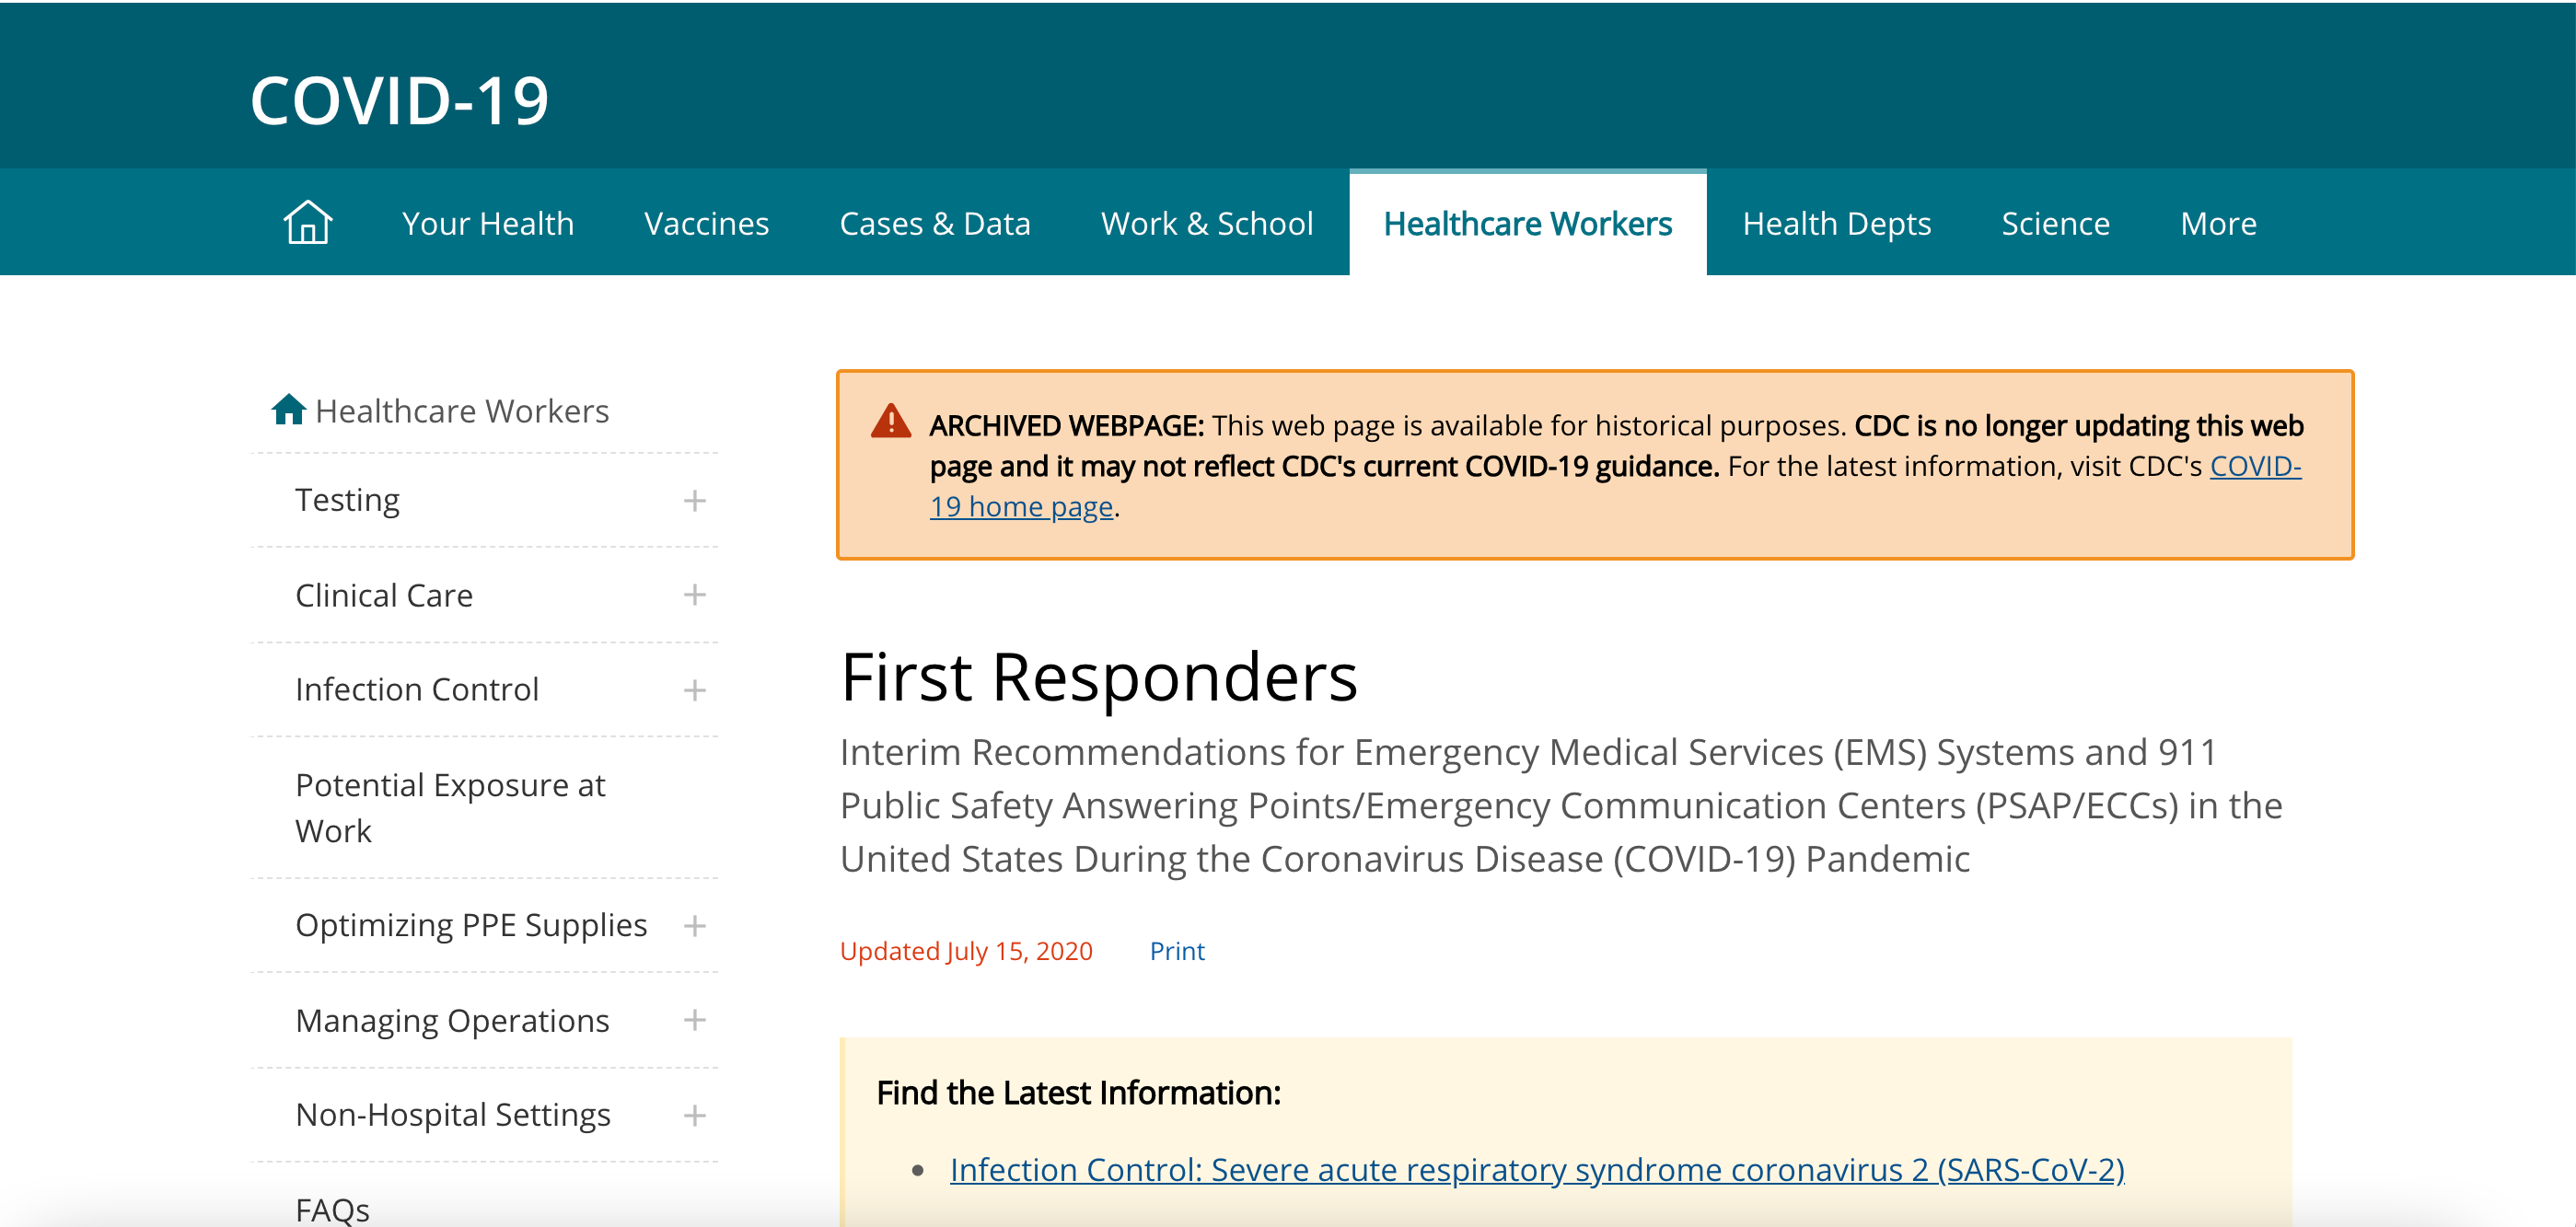Screen dimensions: 2576x1227
Task: Click the house icon beside Healthcare Workers sidebar
Action: (288, 410)
